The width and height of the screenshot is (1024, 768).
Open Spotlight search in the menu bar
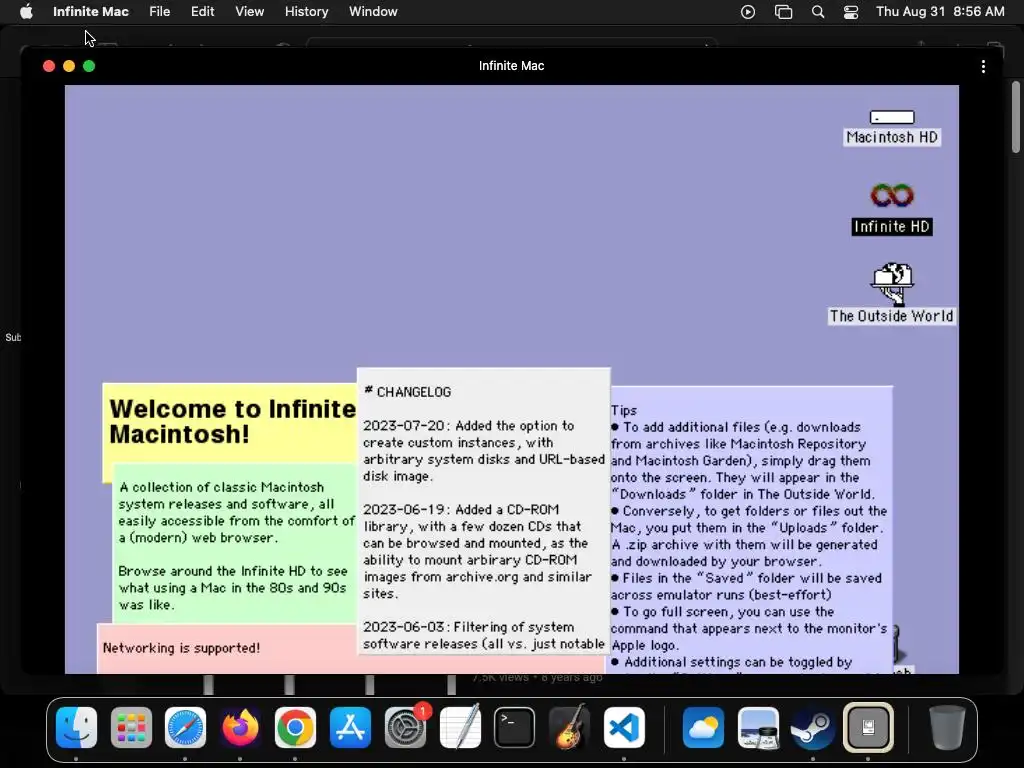click(x=818, y=12)
